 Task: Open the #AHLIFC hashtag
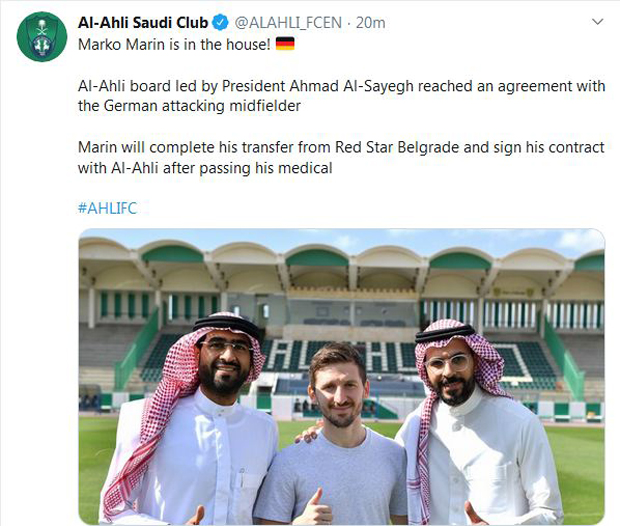click(x=107, y=208)
